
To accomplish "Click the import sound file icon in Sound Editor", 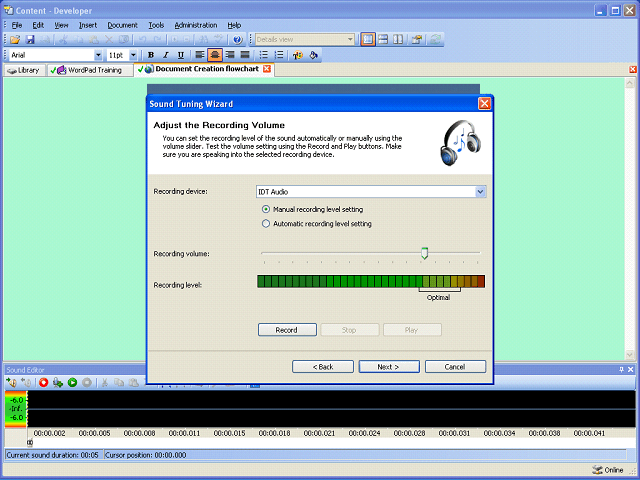I will point(11,382).
